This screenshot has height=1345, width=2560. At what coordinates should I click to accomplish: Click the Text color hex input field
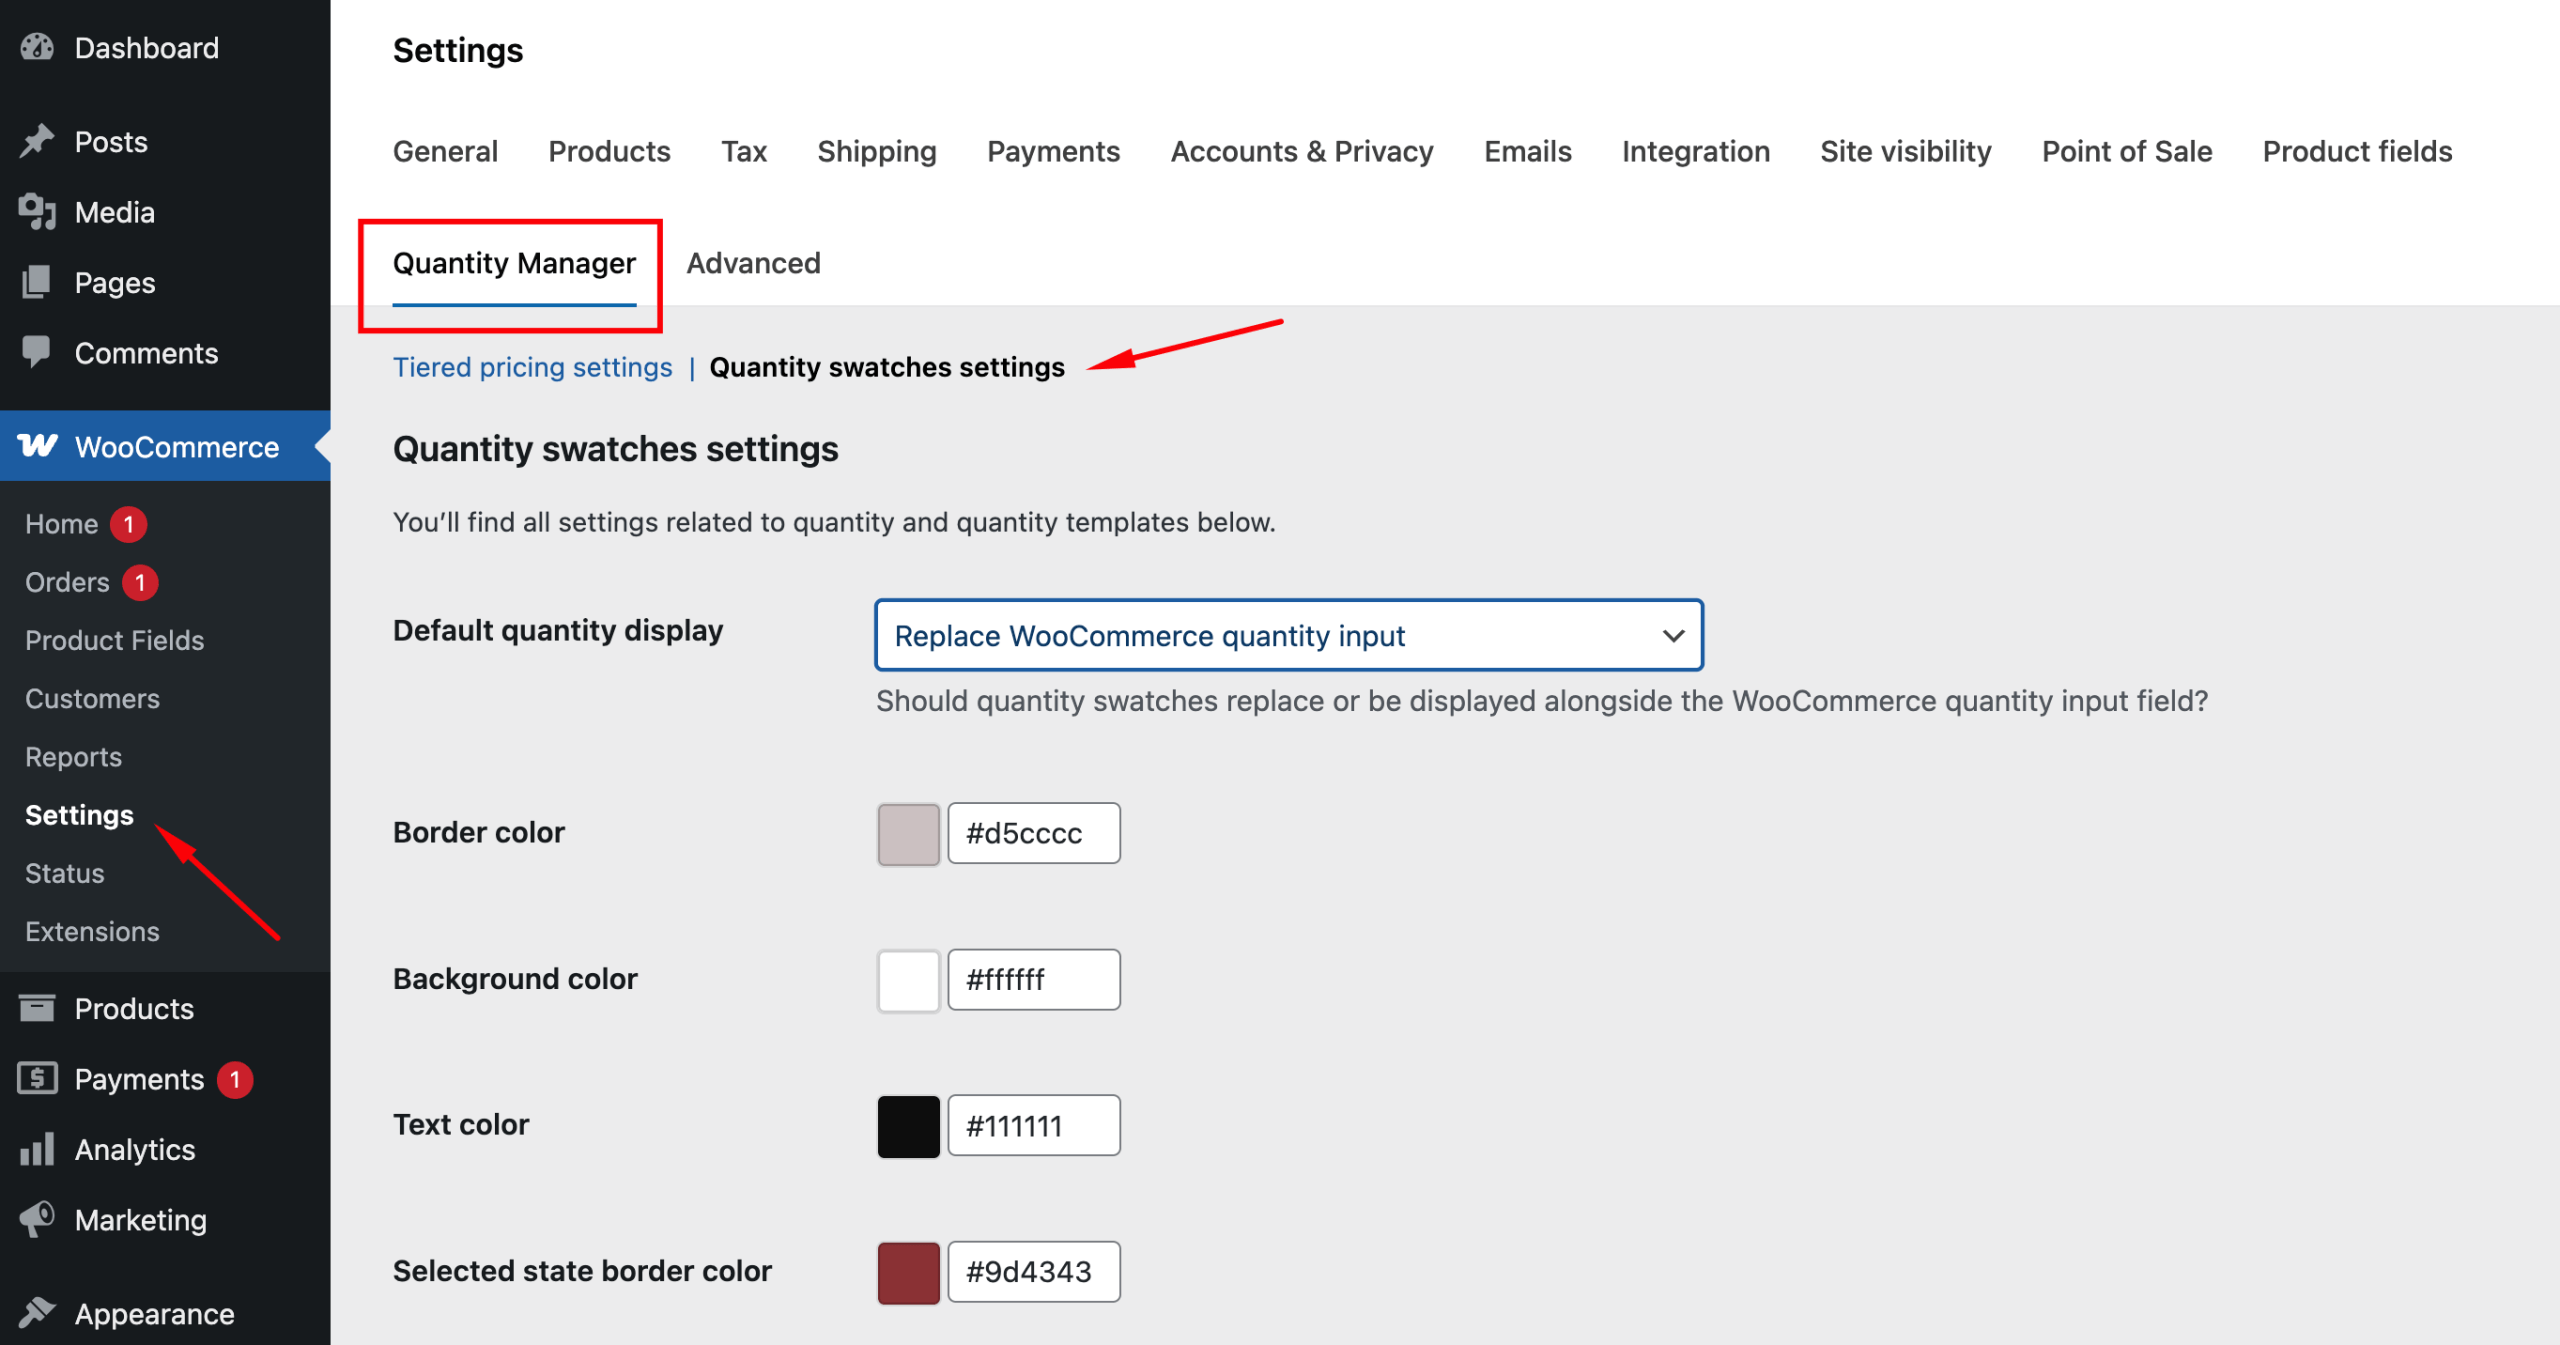[x=1034, y=1125]
